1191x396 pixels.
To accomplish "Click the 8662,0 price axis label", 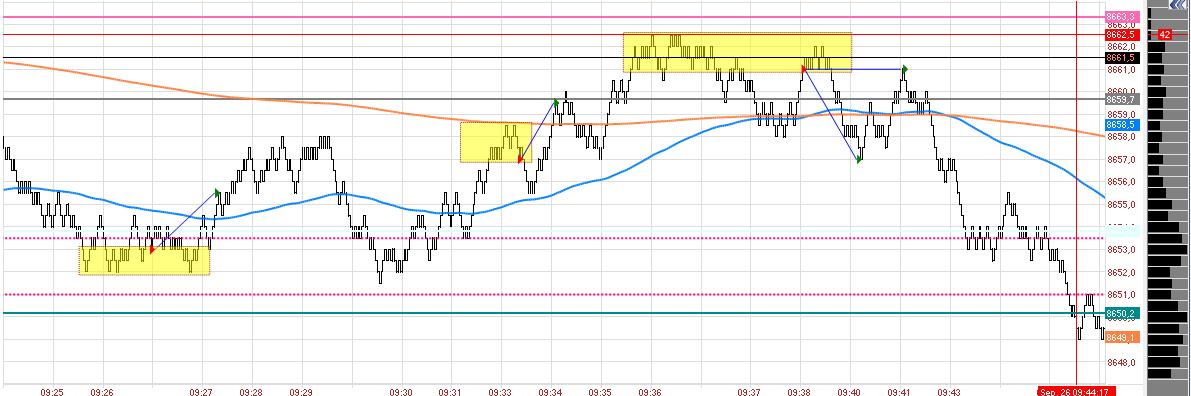I will 1122,46.
